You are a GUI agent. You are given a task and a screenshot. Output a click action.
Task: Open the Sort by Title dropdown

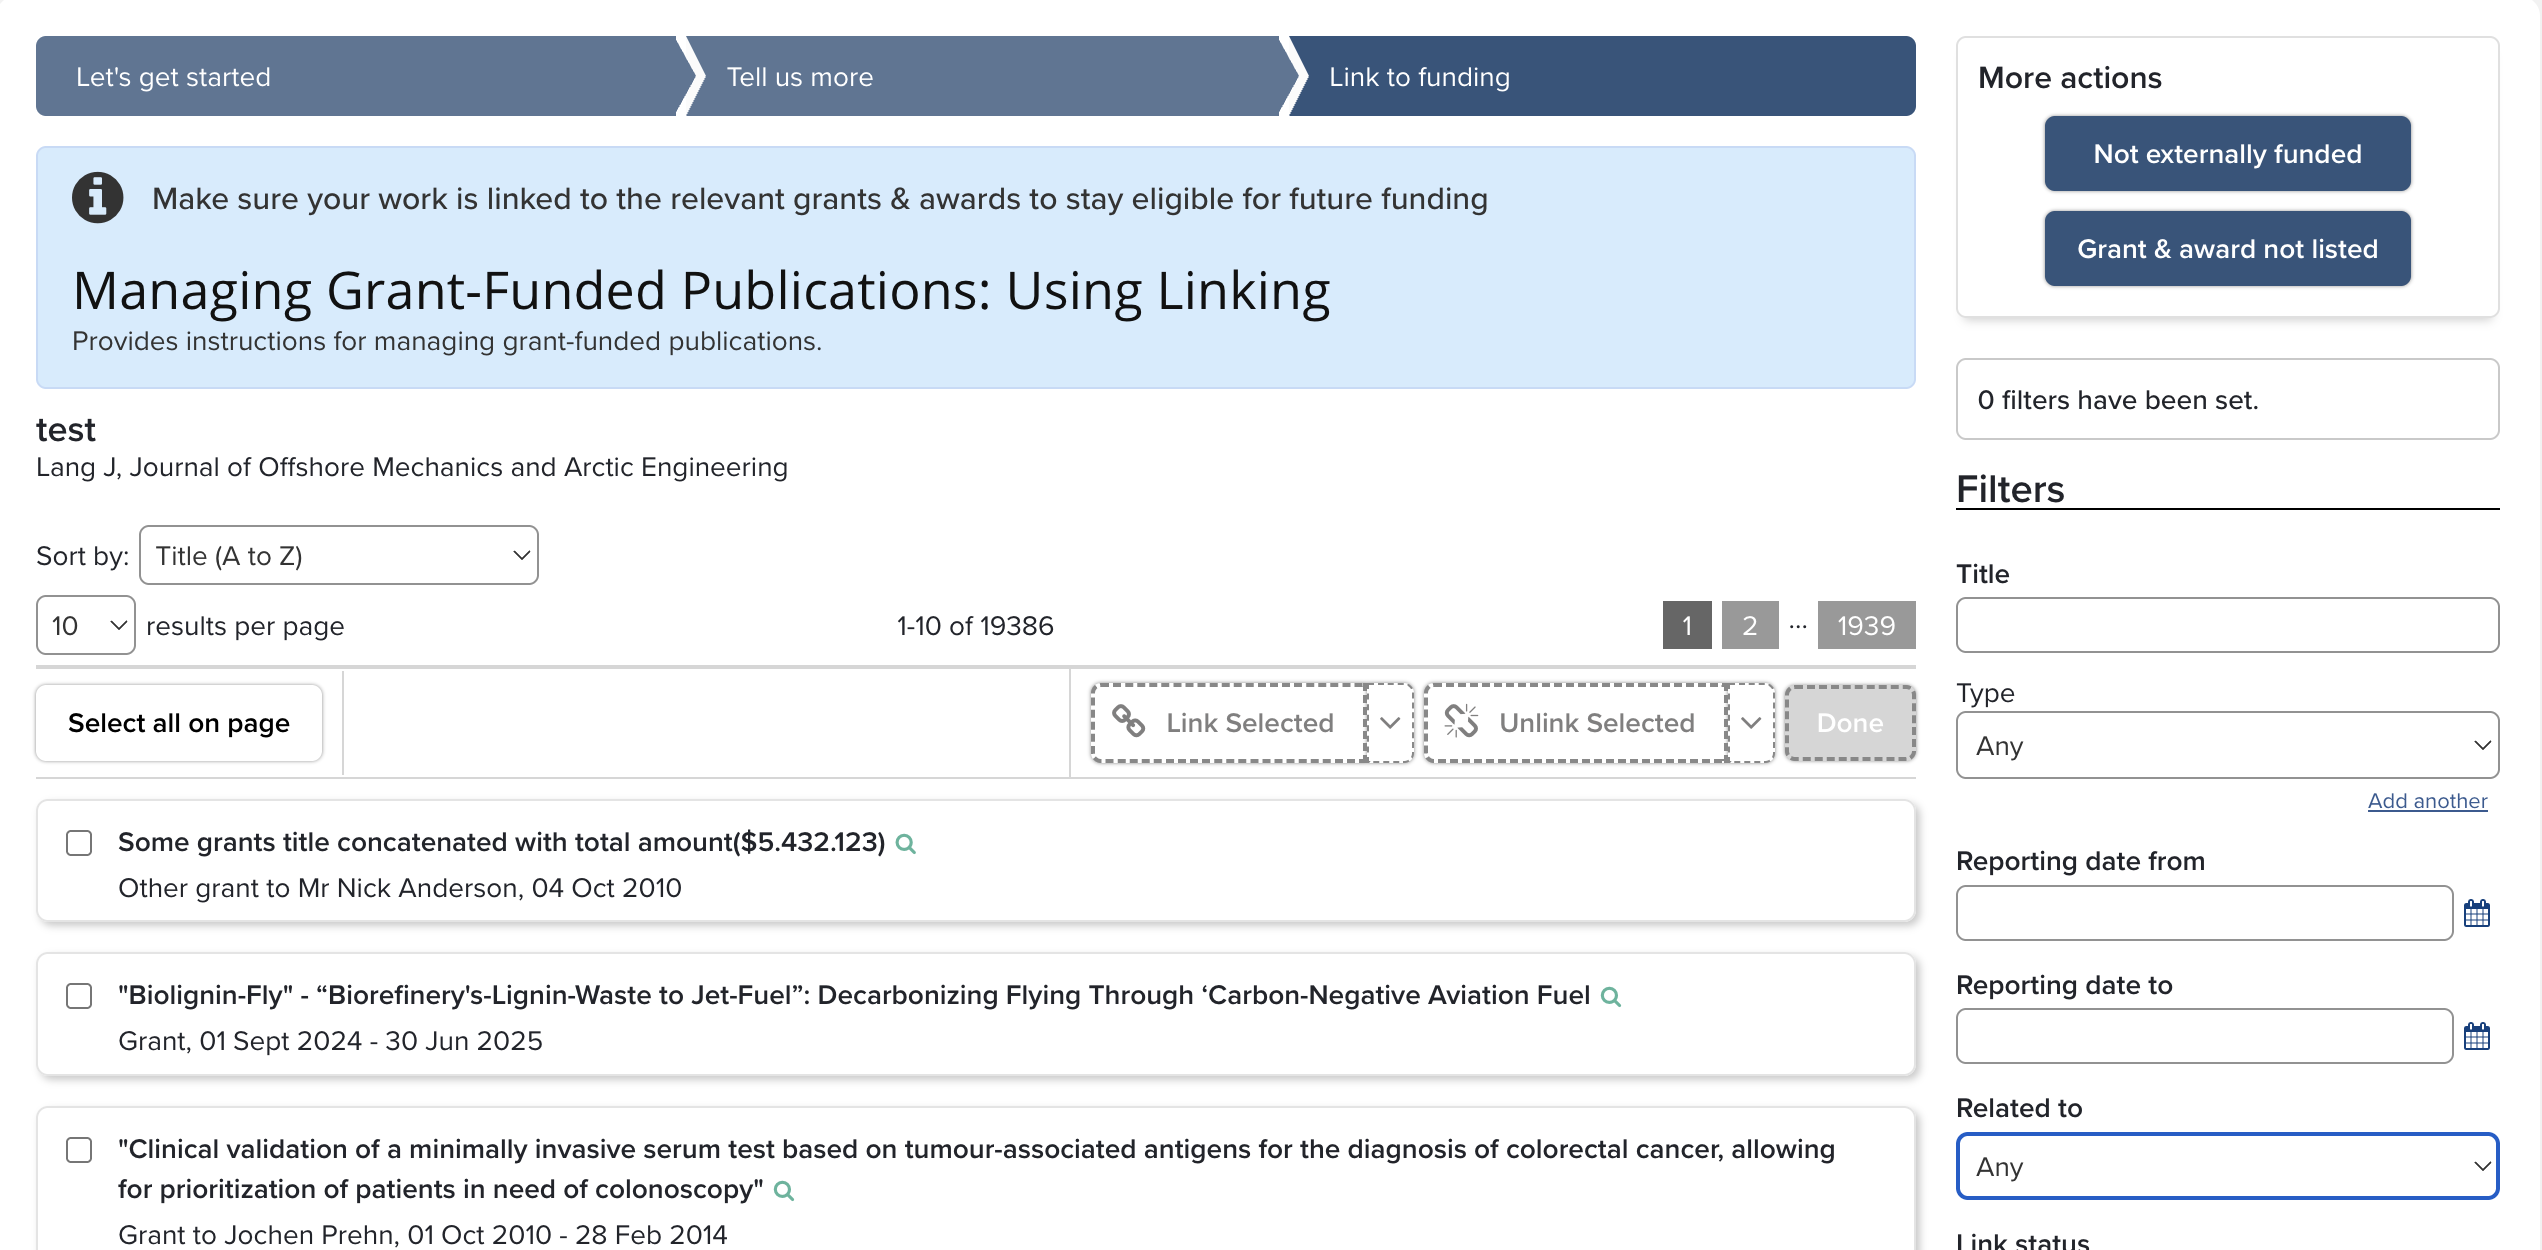point(338,556)
